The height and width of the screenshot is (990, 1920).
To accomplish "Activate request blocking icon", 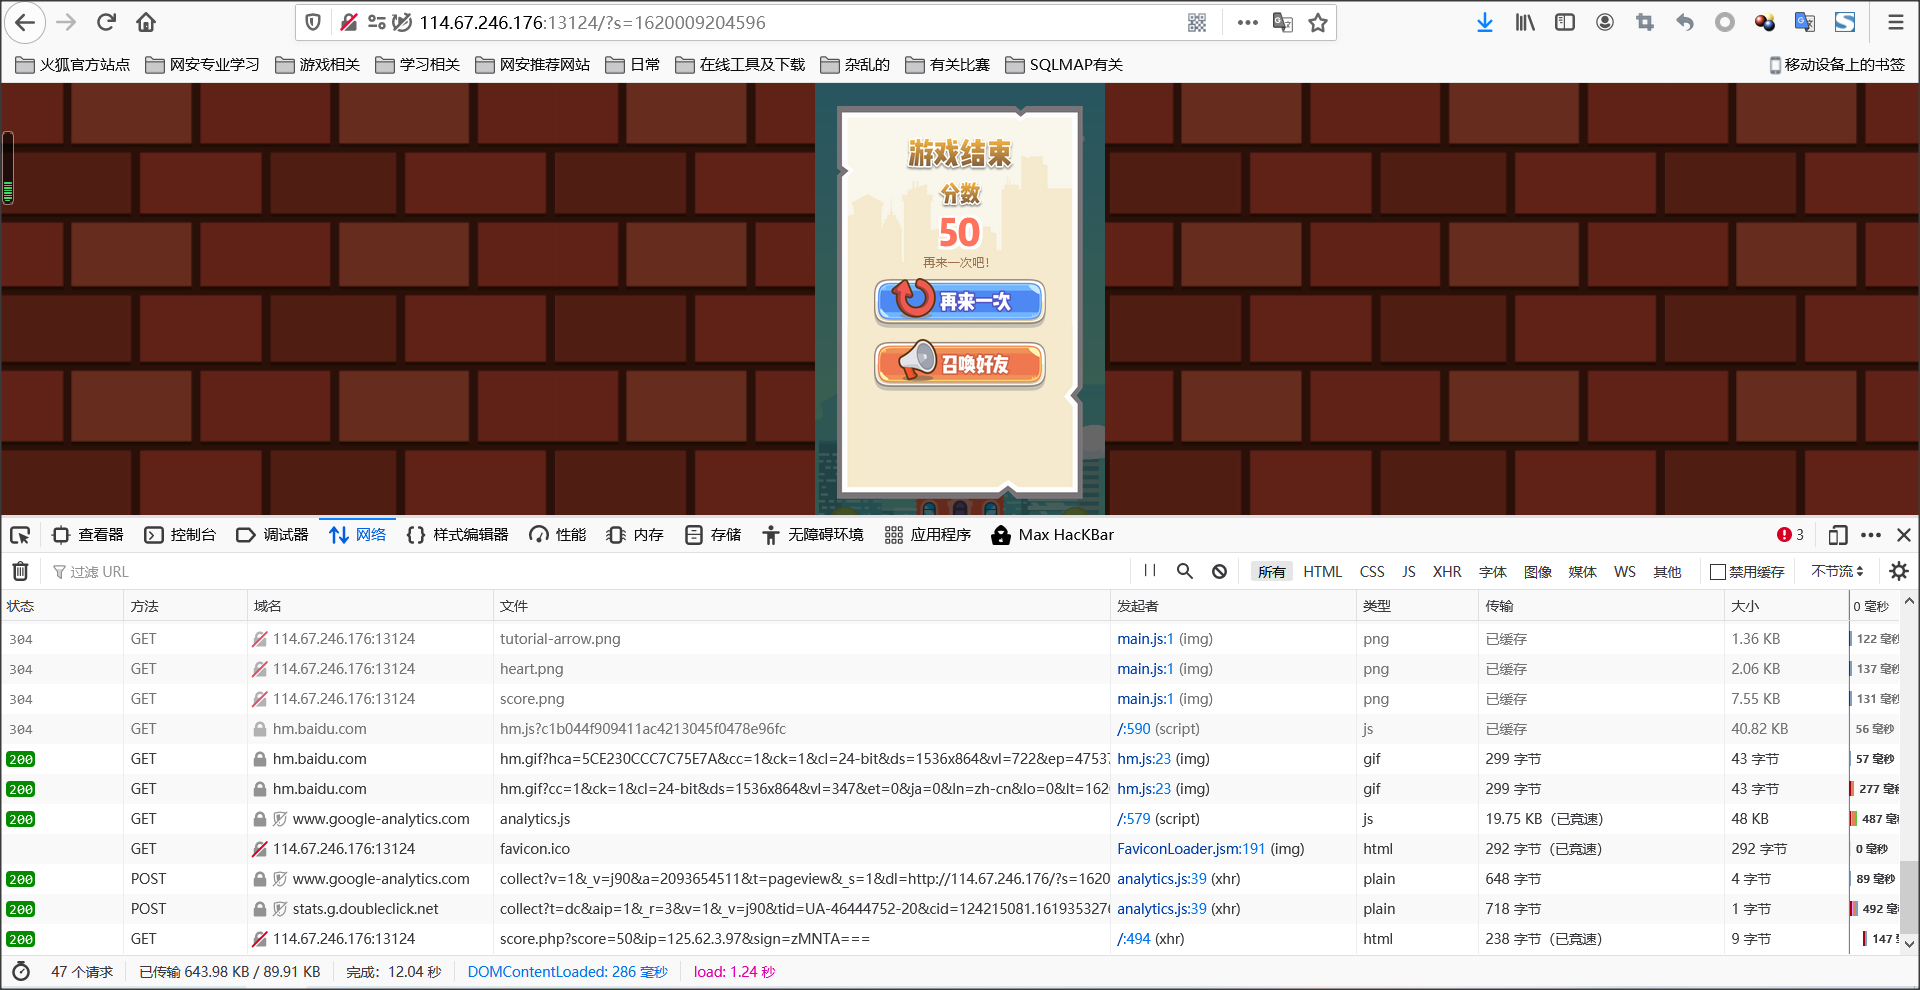I will pos(1219,571).
